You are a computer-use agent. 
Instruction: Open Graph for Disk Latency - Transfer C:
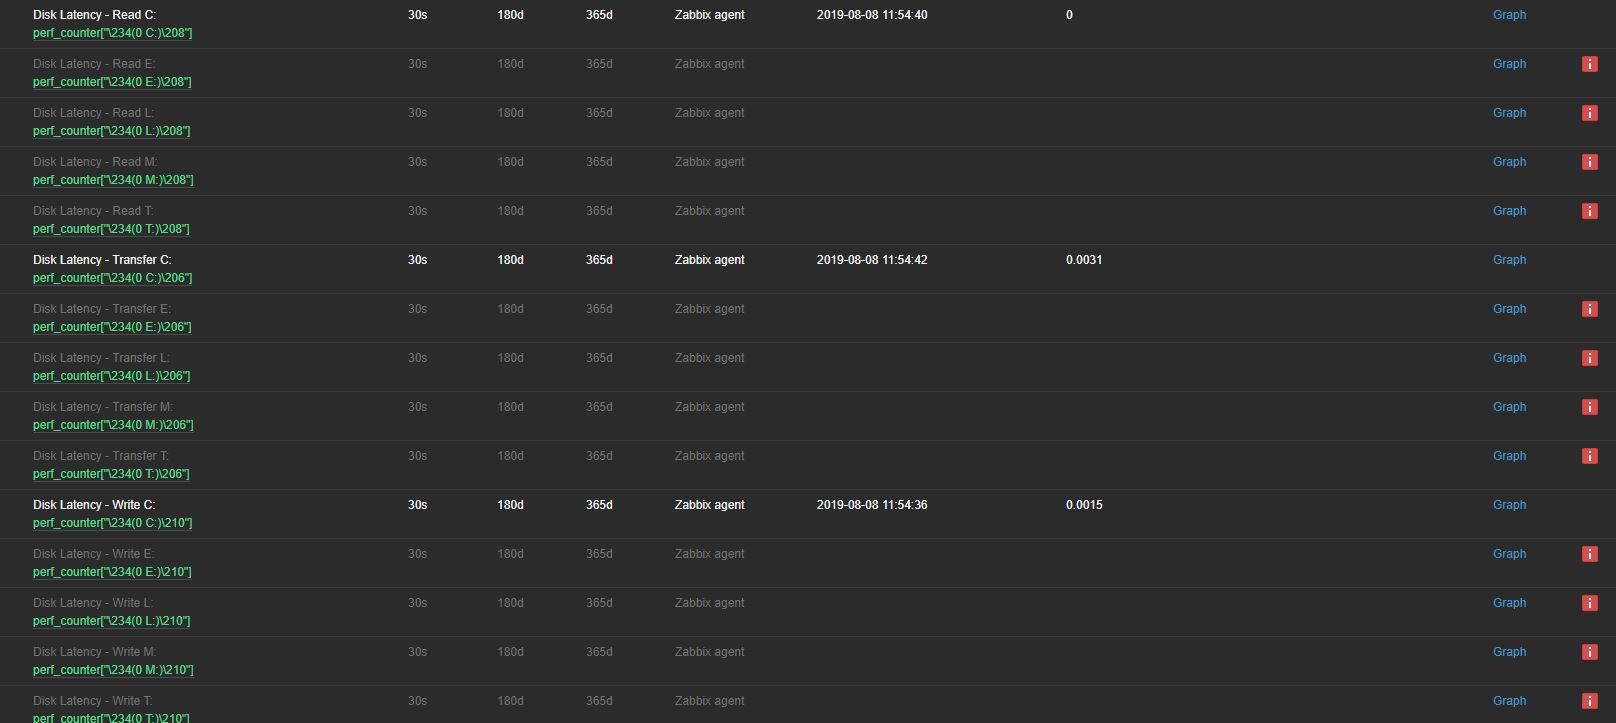[x=1509, y=260]
